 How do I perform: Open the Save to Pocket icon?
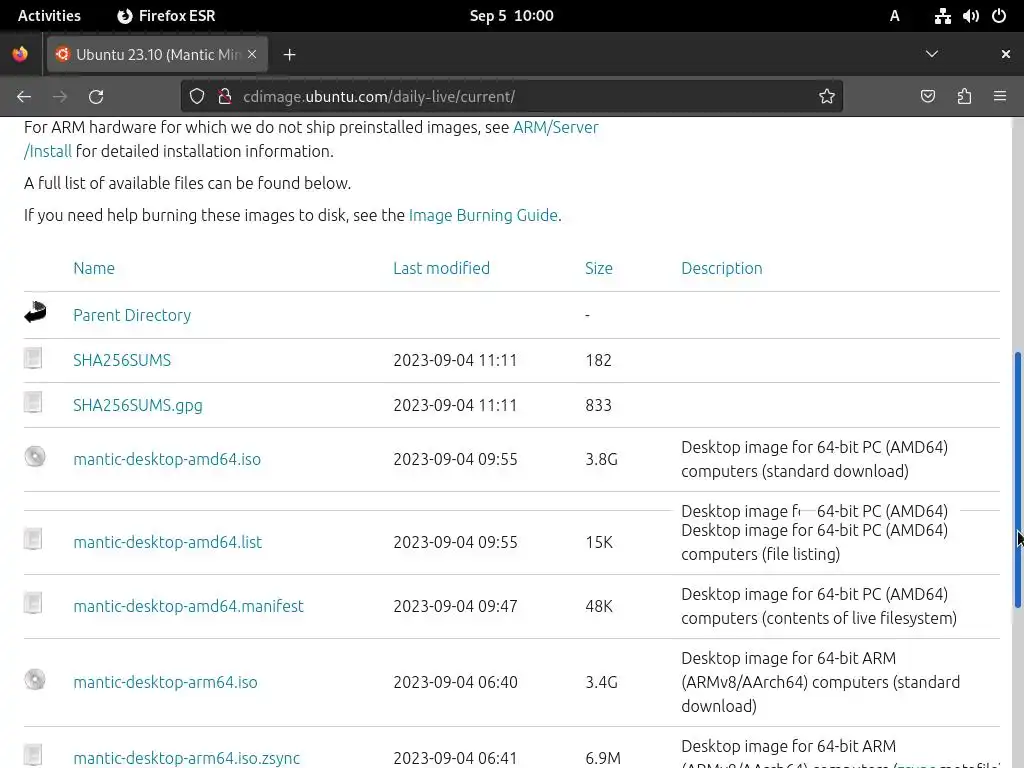[927, 97]
